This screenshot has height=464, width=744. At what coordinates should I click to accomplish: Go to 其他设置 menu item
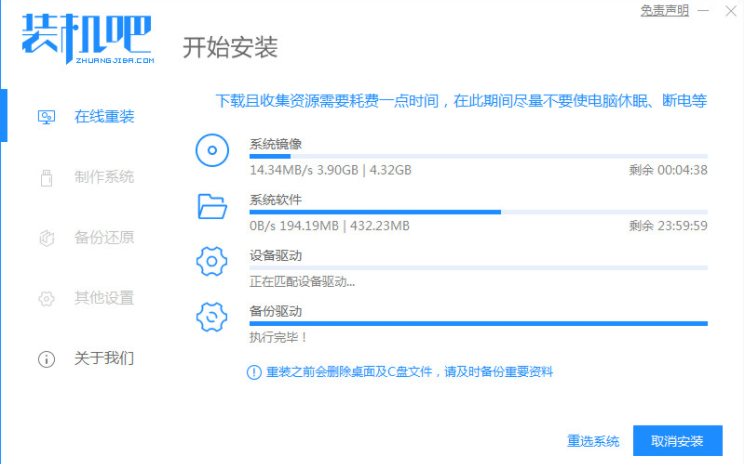[104, 298]
